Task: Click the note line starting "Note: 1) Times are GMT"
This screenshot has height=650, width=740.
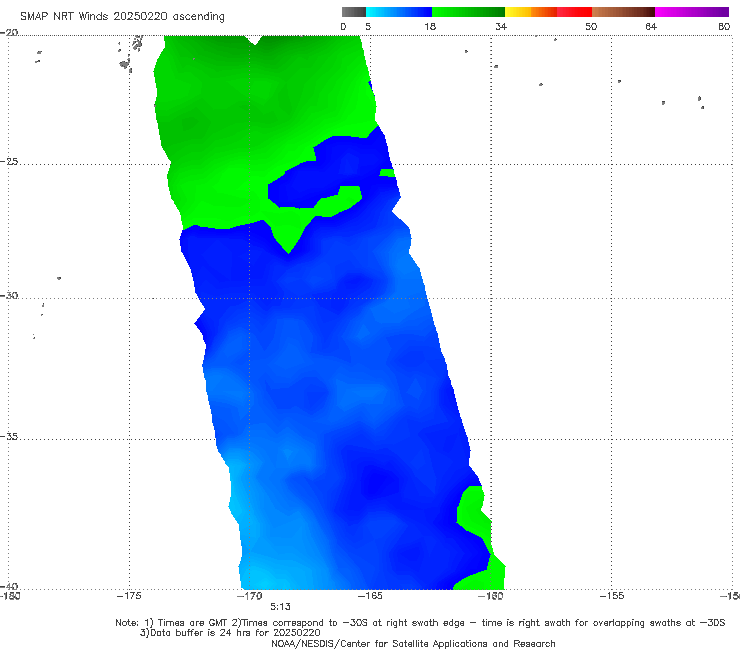Action: click(x=420, y=623)
